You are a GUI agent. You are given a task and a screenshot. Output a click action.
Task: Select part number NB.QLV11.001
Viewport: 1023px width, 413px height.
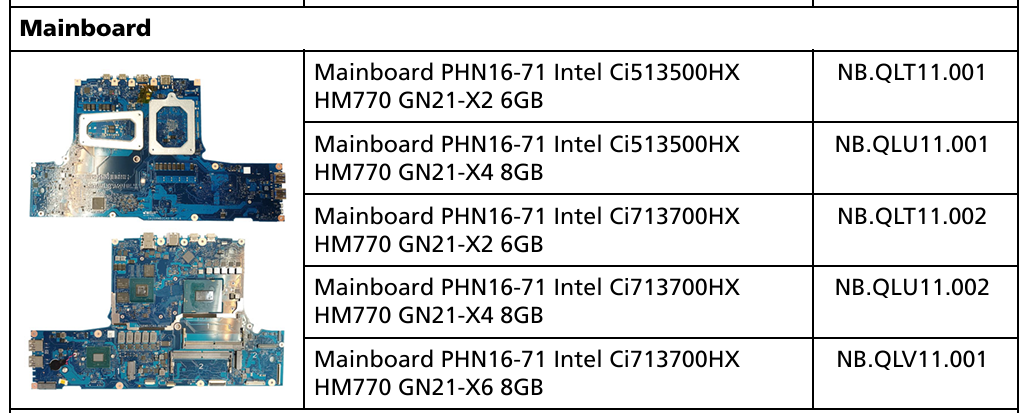(911, 359)
